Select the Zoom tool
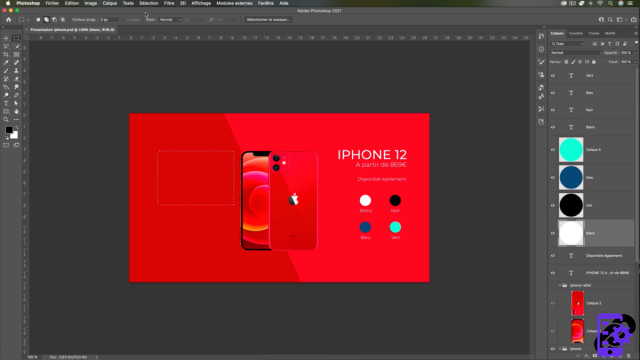 6,120
